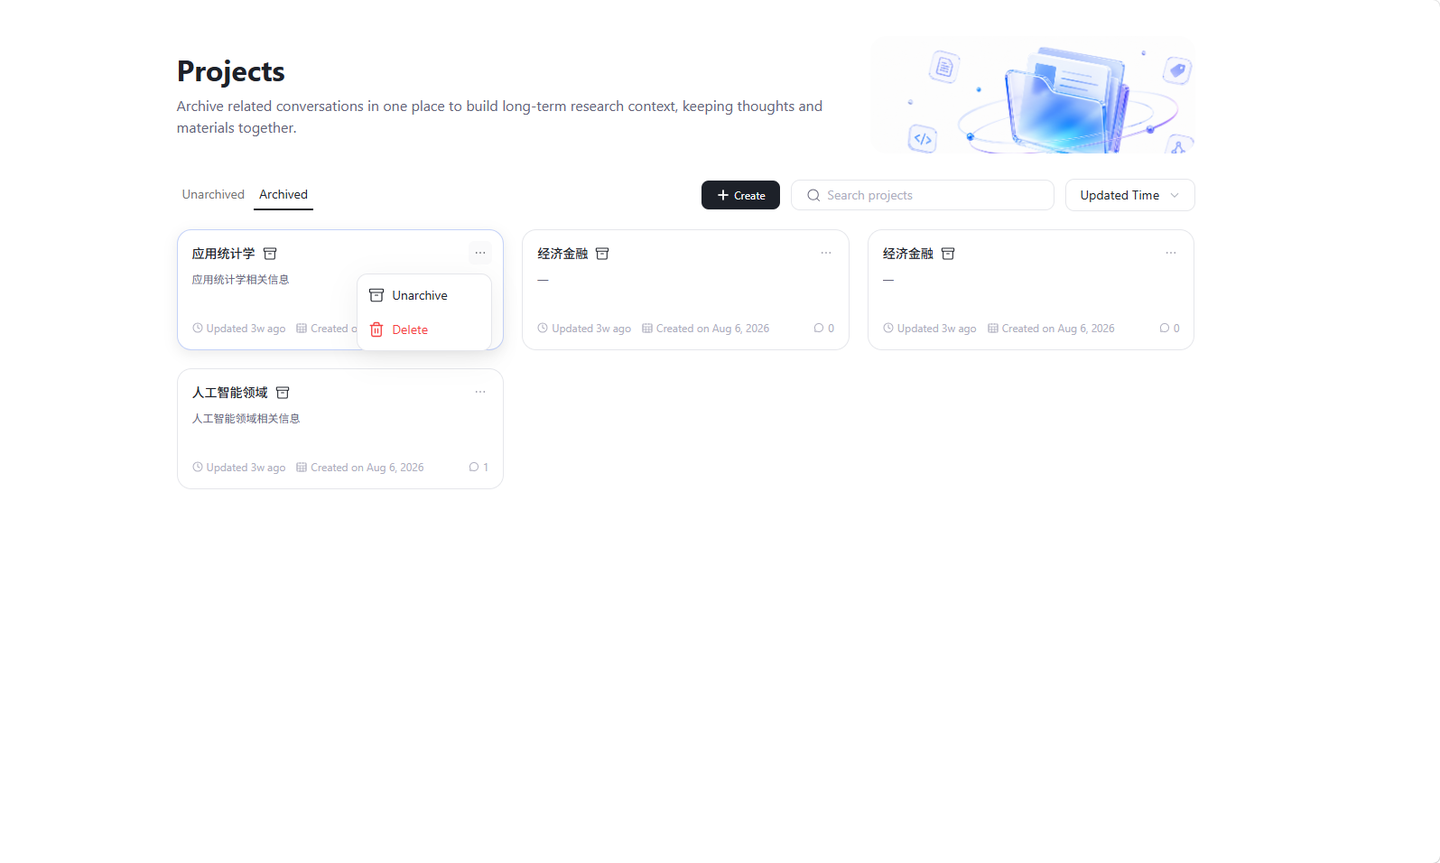Viewport: 1440px width, 863px height.
Task: Click archive box icon beside 应用统计学
Action: [270, 254]
